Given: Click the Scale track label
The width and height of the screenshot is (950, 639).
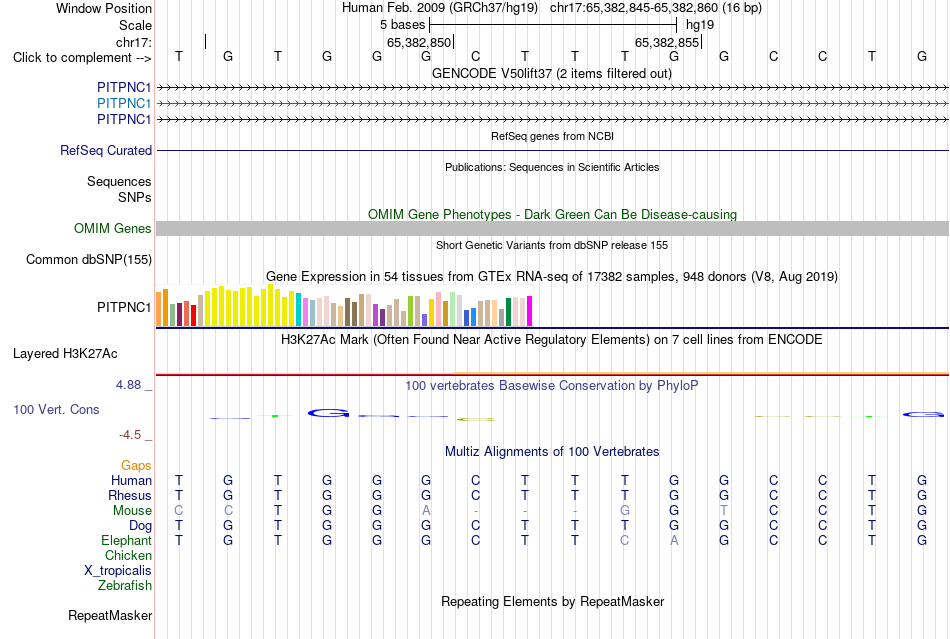Looking at the screenshot, I should coord(135,25).
